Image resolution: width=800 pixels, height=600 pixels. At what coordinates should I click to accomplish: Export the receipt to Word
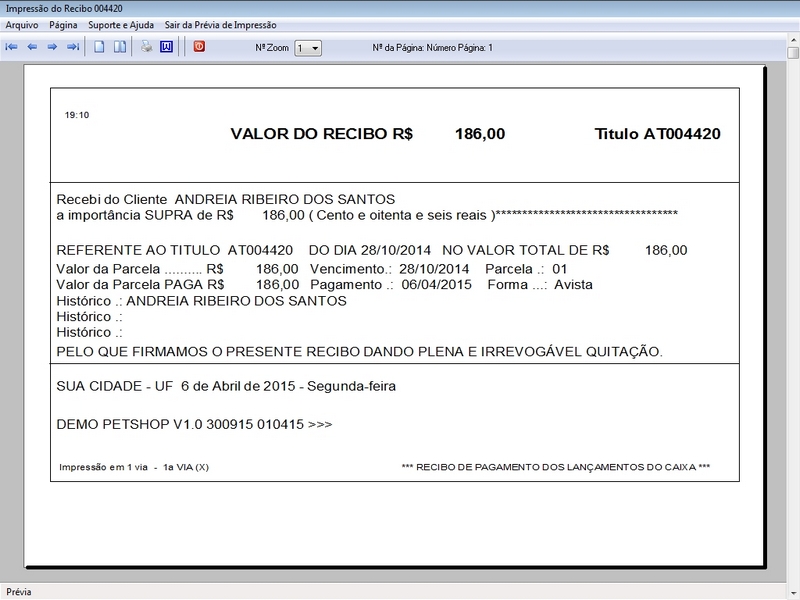(x=166, y=45)
